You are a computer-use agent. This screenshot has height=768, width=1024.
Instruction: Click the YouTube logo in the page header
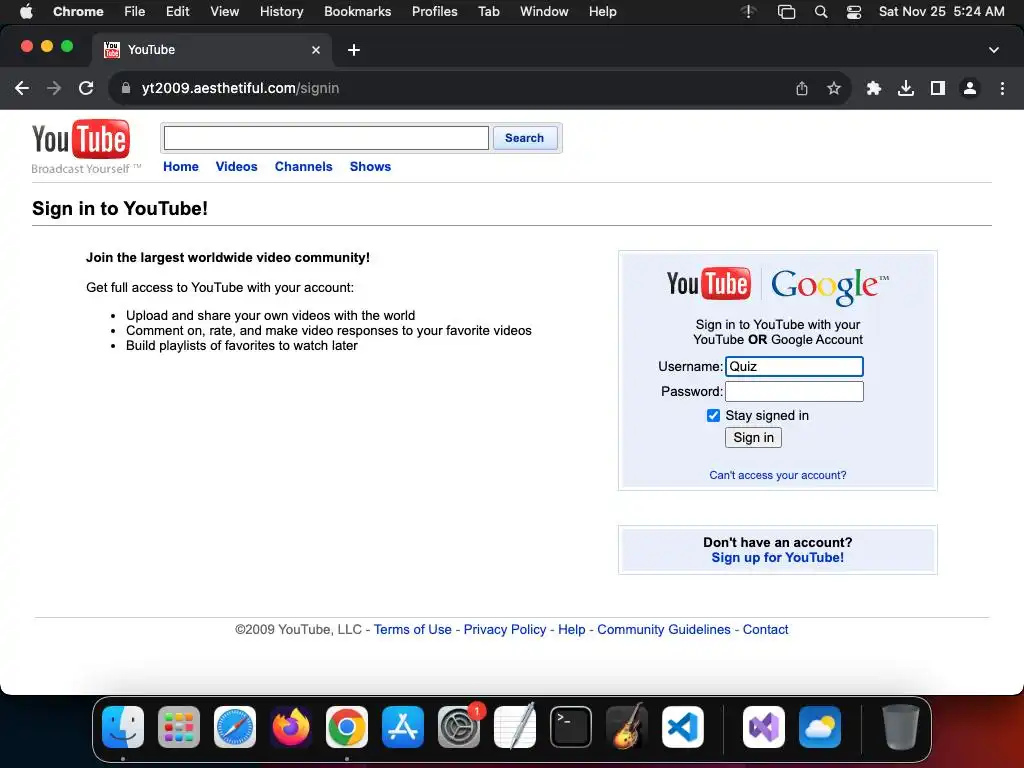pos(81,139)
